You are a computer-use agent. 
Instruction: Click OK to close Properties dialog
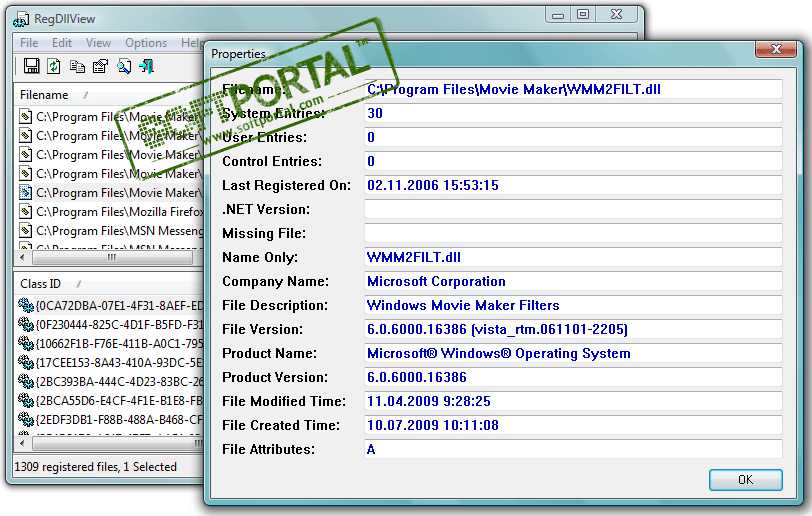pyautogui.click(x=745, y=480)
